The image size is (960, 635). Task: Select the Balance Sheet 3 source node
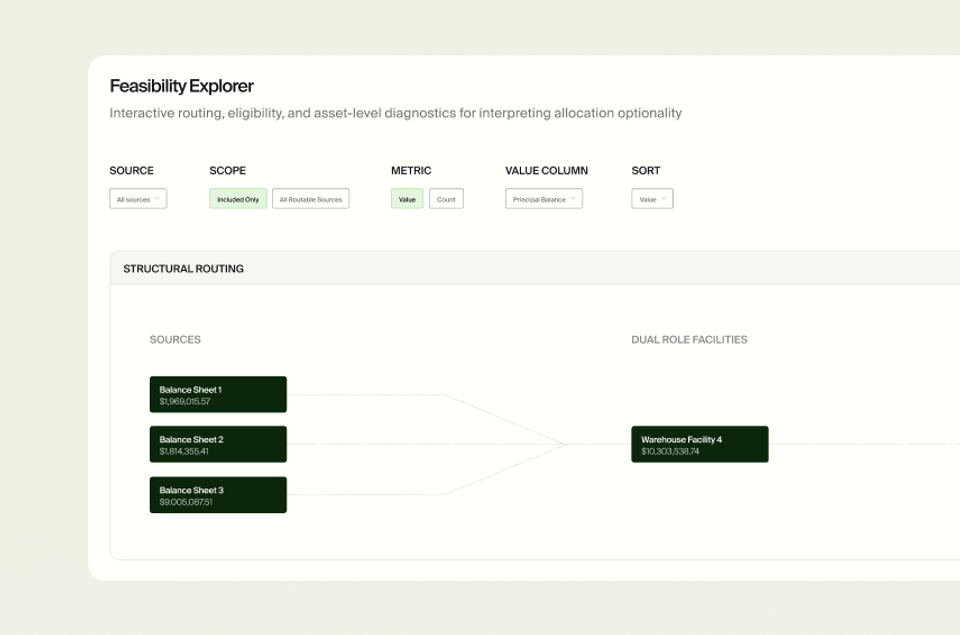[218, 495]
